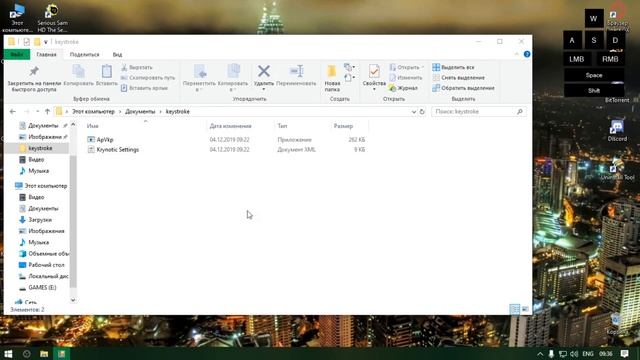Open pinned Documents in Quick Access

coord(43,126)
